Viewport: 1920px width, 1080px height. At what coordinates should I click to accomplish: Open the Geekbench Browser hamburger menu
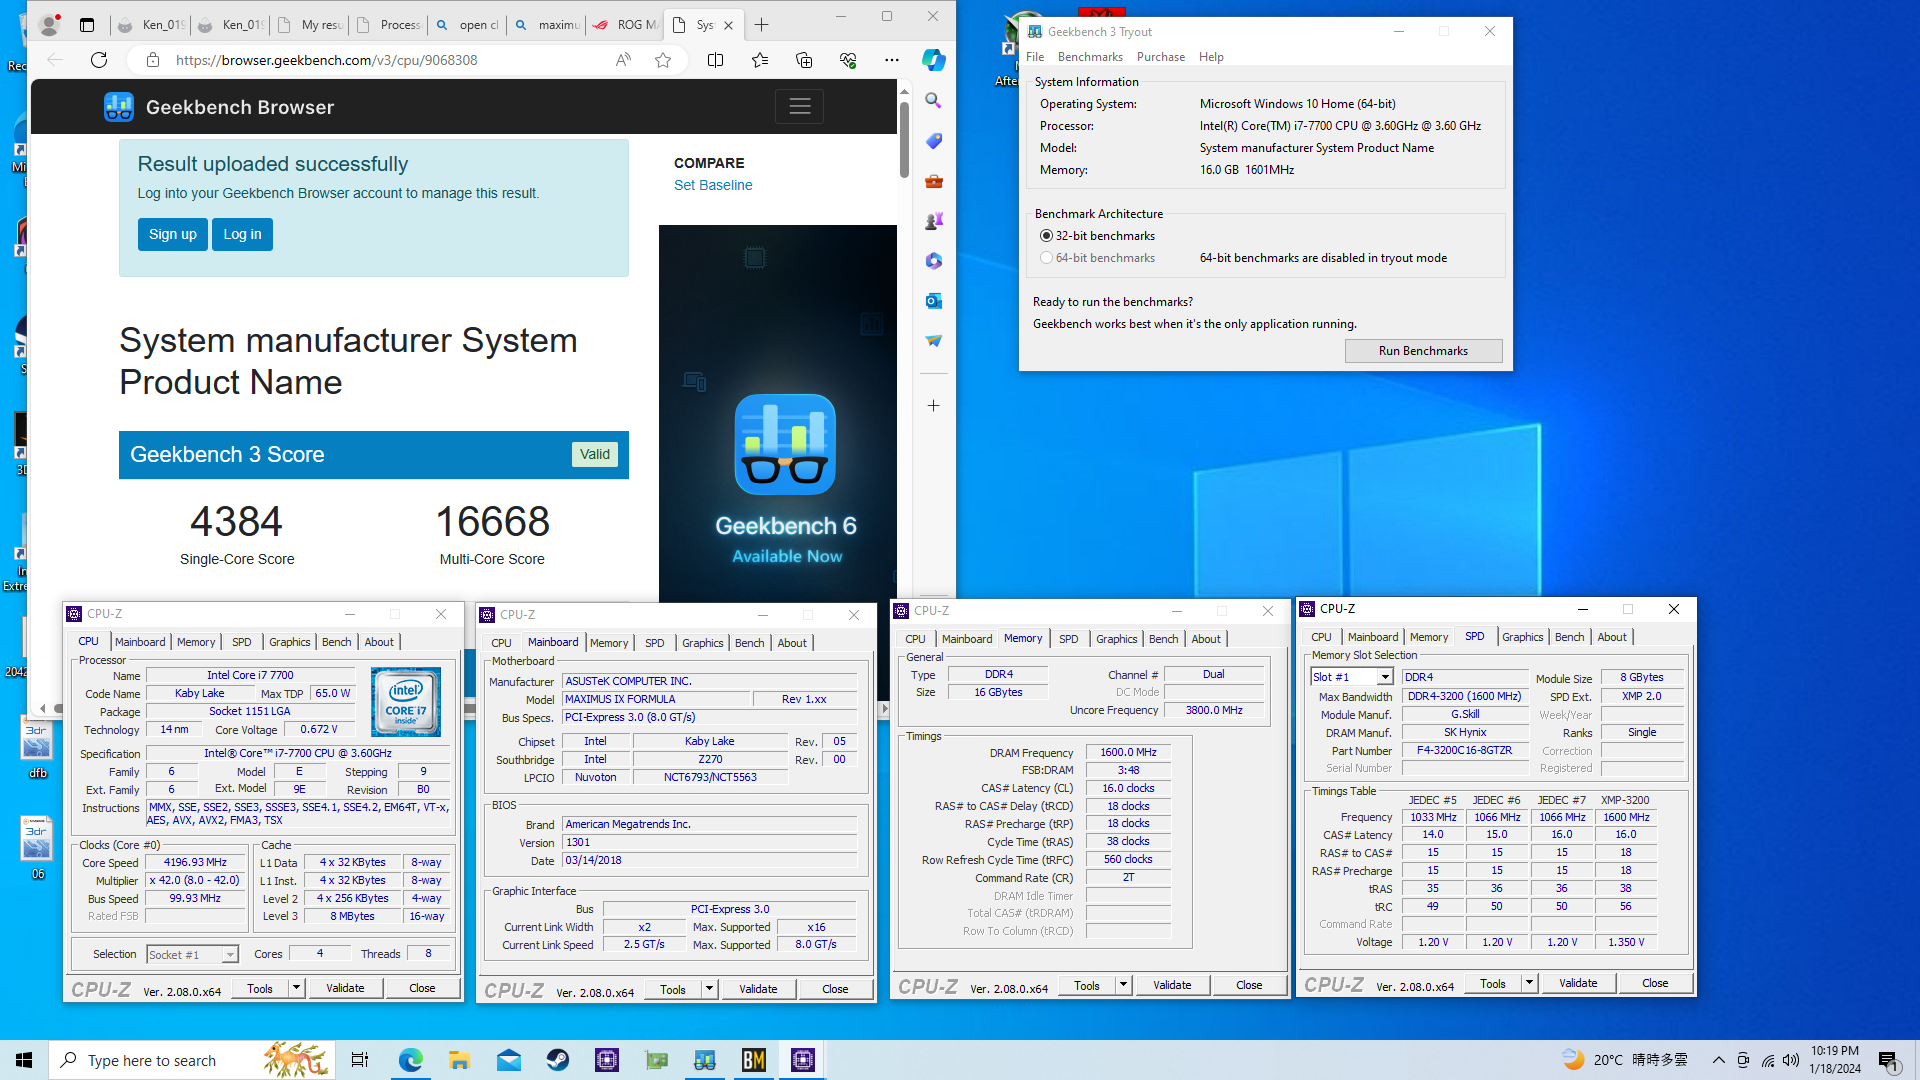799,106
